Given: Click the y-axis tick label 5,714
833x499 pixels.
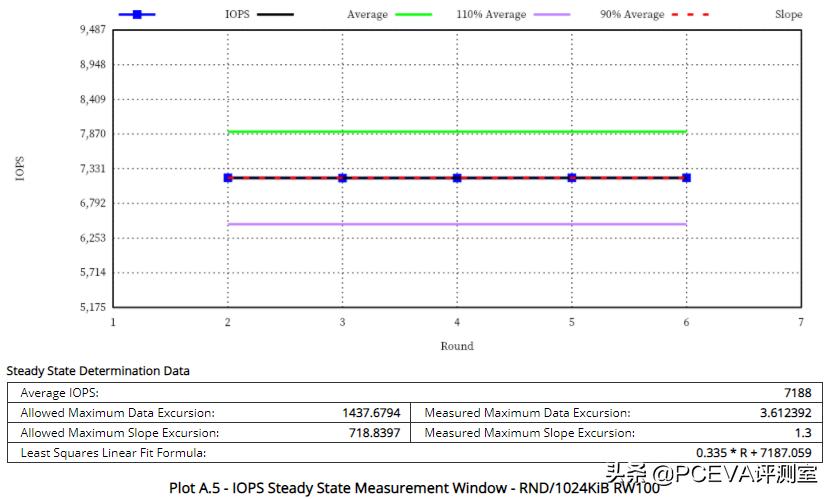Looking at the screenshot, I should pyautogui.click(x=93, y=272).
